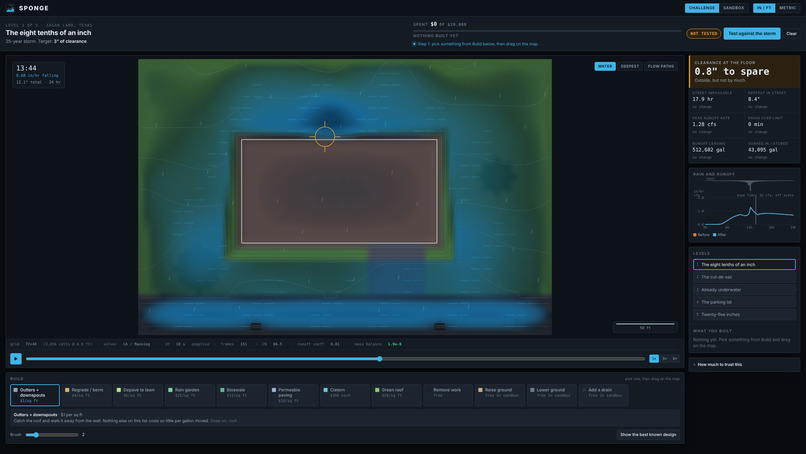
Task: Click the 8.4" deepest in street value
Action: pos(754,99)
